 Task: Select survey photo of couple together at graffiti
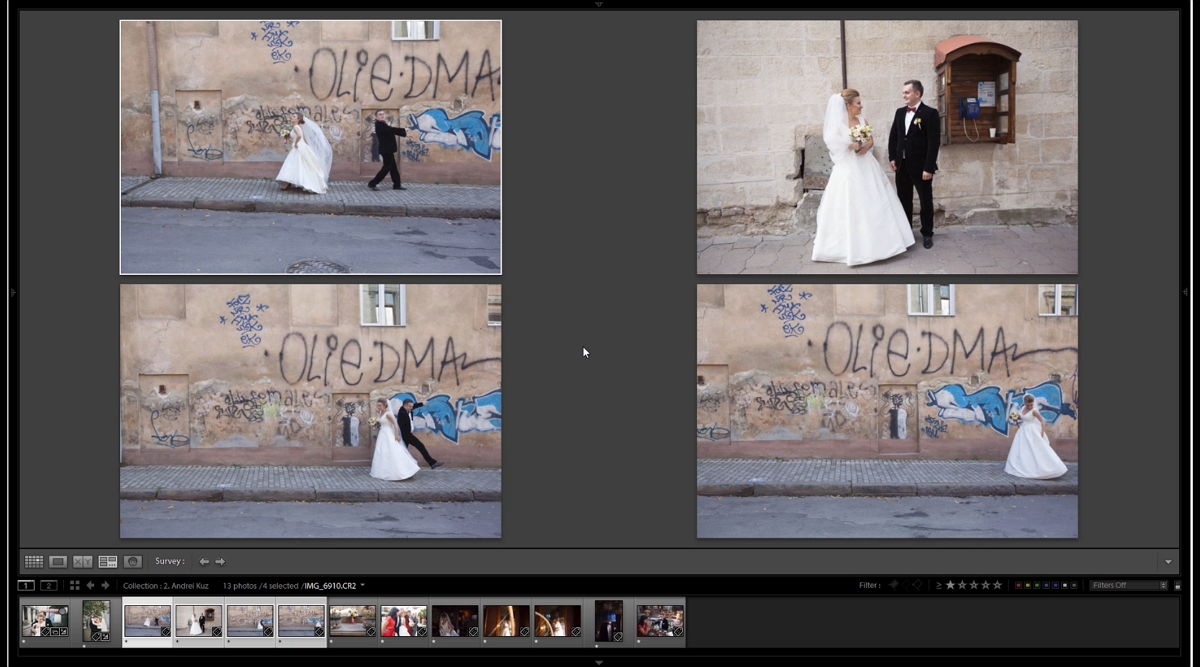point(311,411)
